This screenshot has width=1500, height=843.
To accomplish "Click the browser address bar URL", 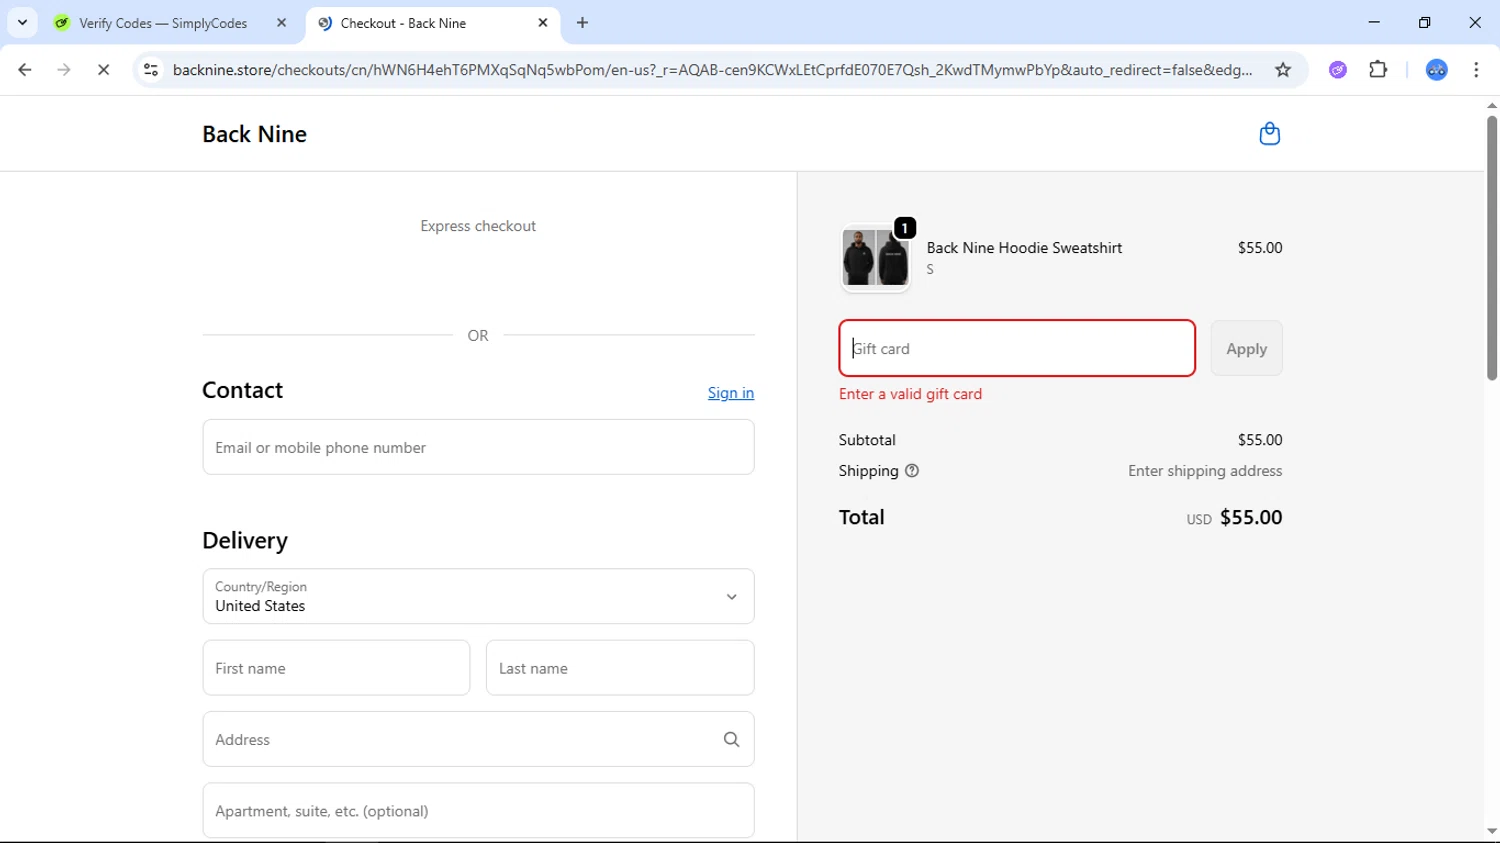I will click(712, 70).
